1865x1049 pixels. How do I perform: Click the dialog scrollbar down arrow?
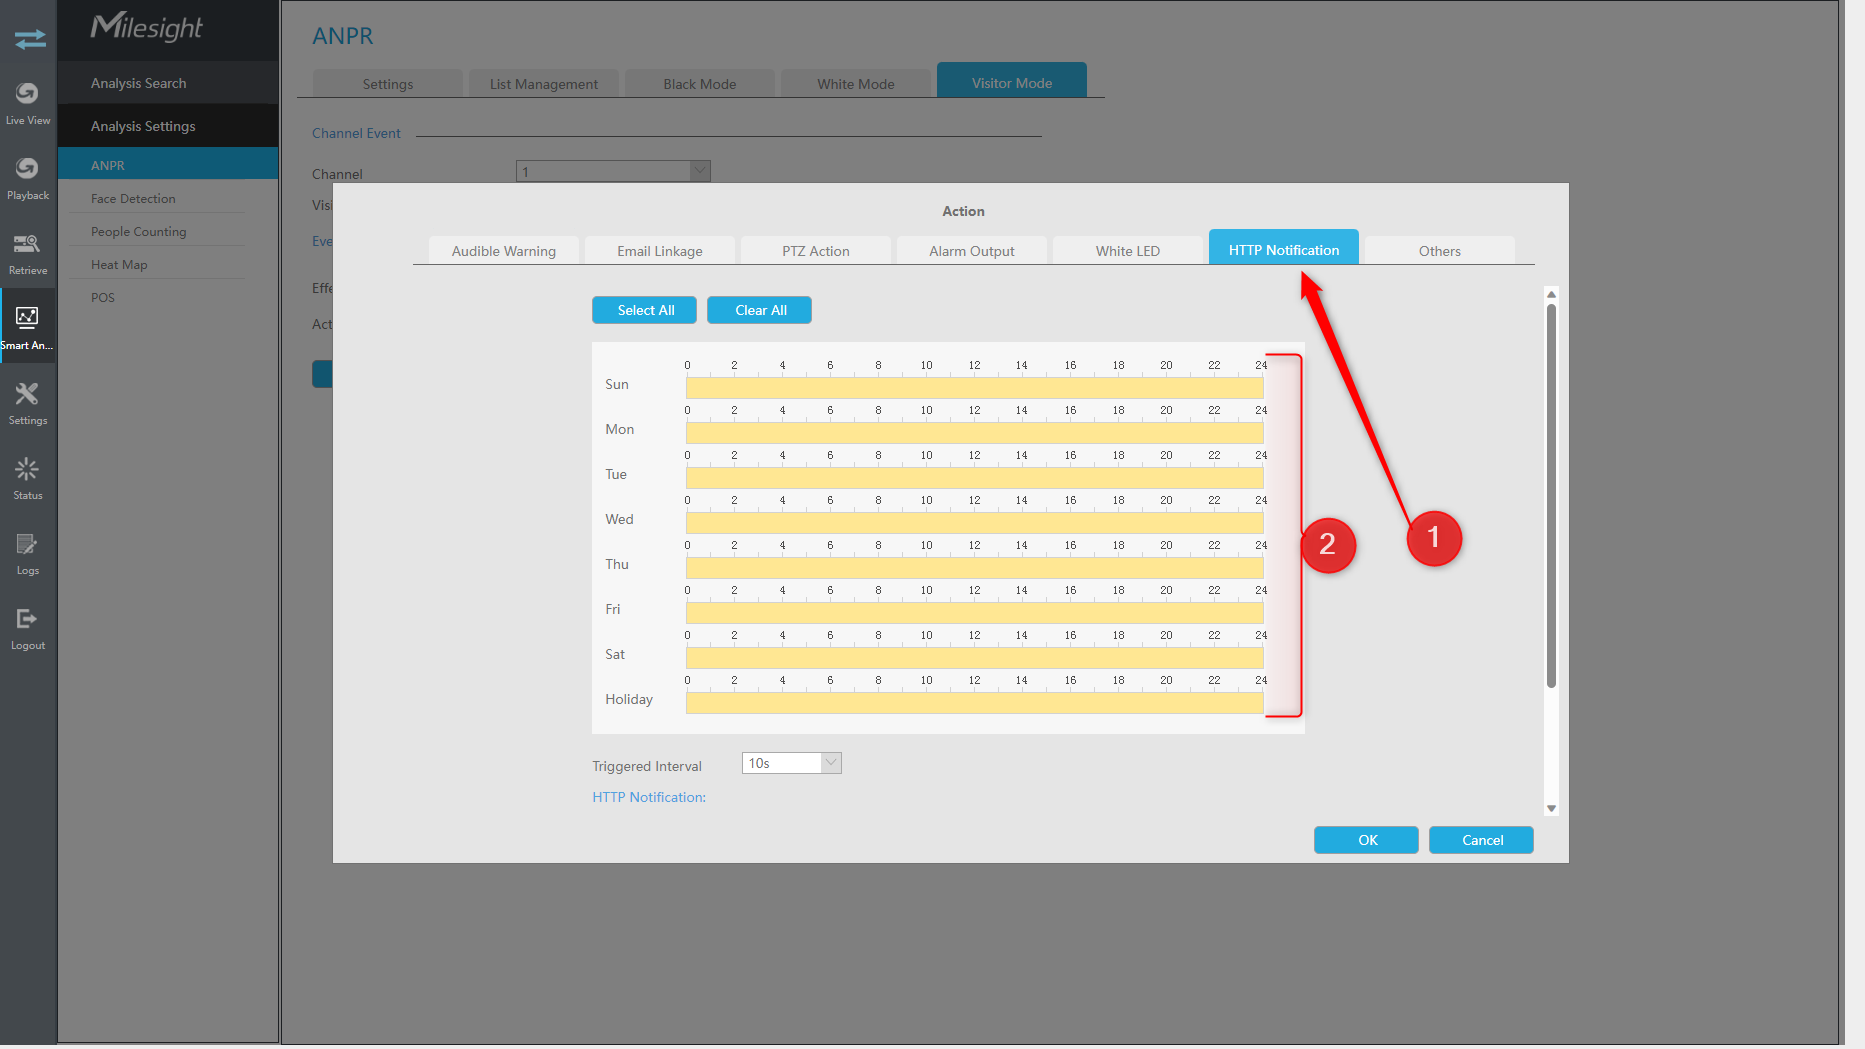coord(1551,808)
